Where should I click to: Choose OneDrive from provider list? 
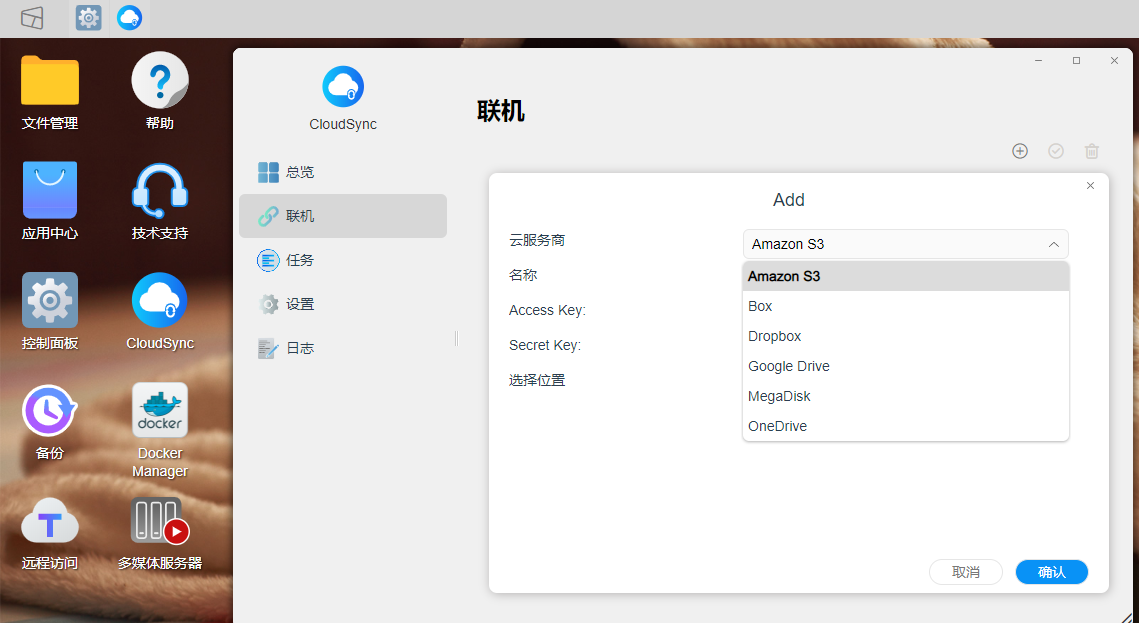pos(906,426)
